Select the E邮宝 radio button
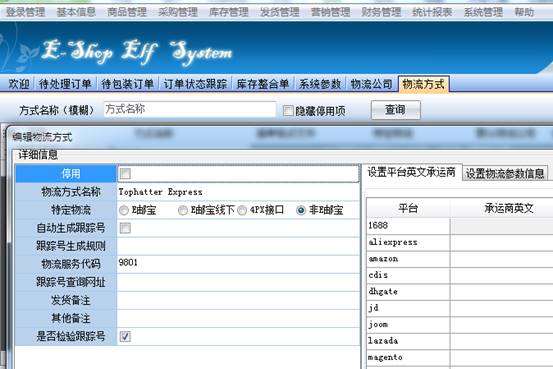Screen dimensions: 553x369 click(x=124, y=211)
